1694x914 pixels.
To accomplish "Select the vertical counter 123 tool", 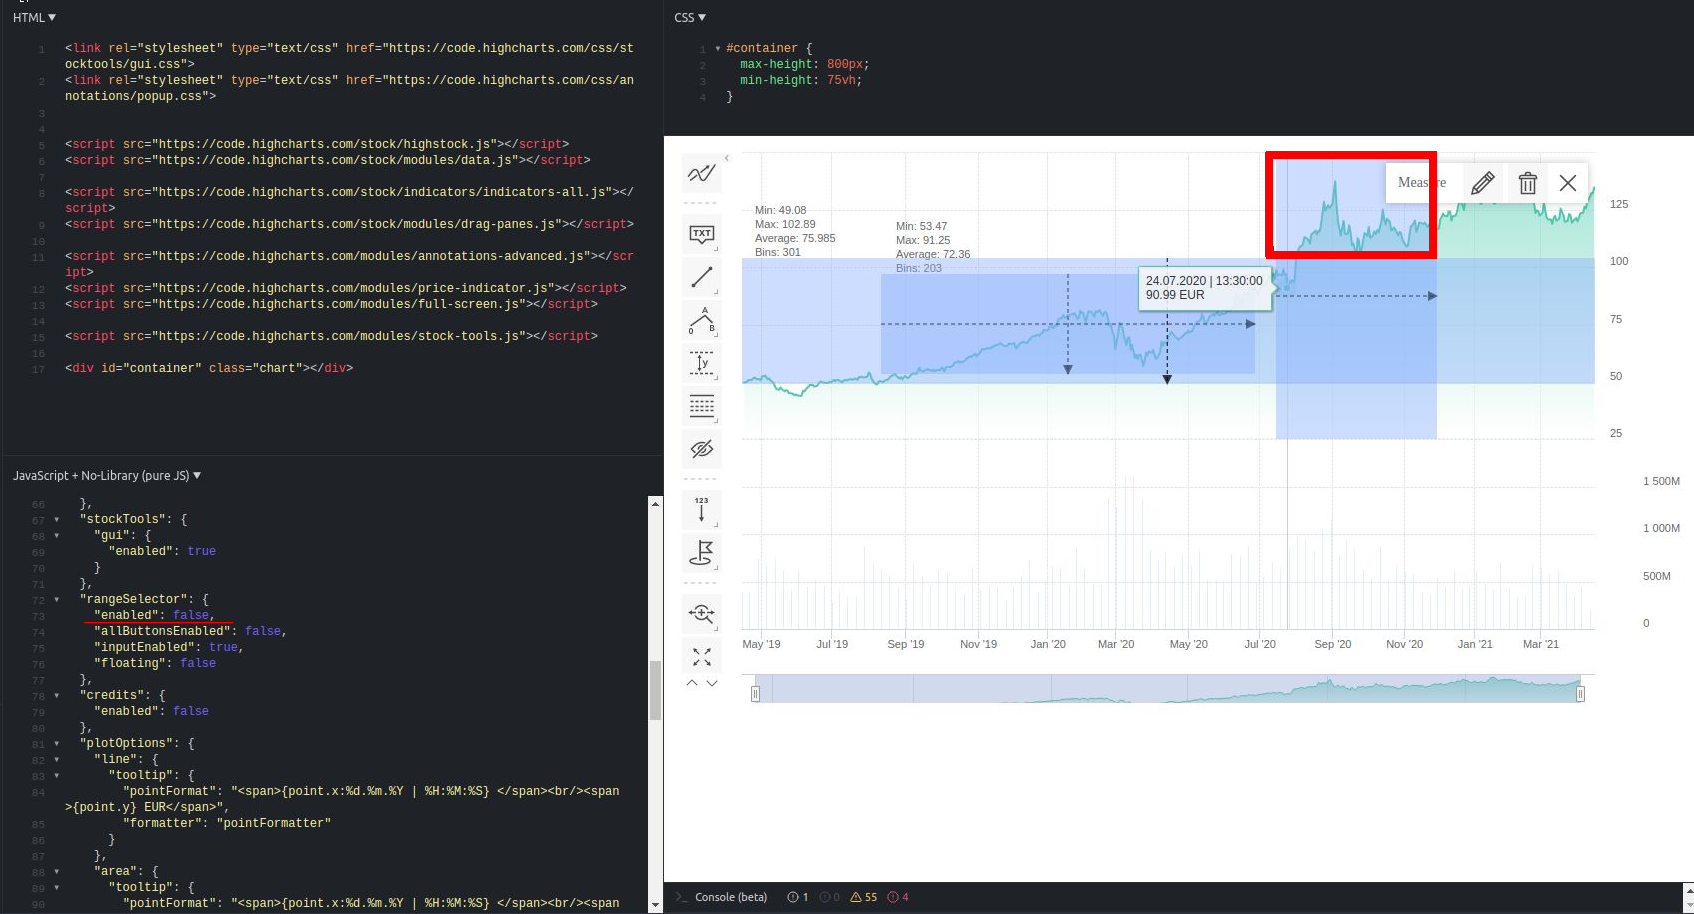I will [x=701, y=509].
